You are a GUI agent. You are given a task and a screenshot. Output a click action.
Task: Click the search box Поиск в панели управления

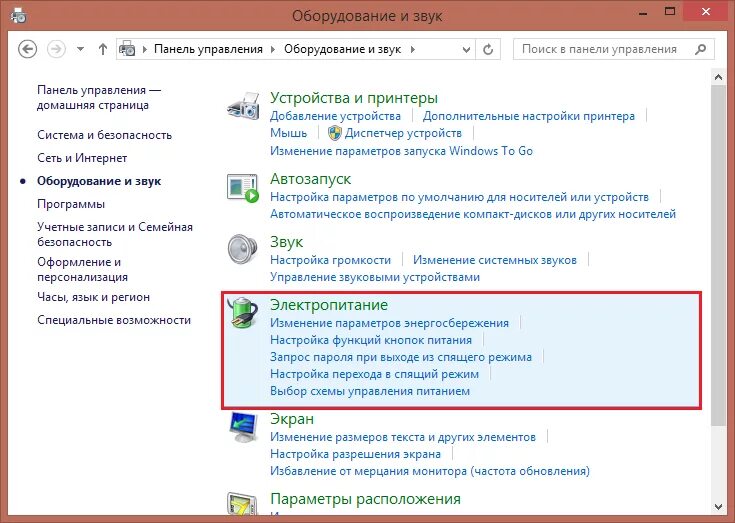[x=614, y=49]
